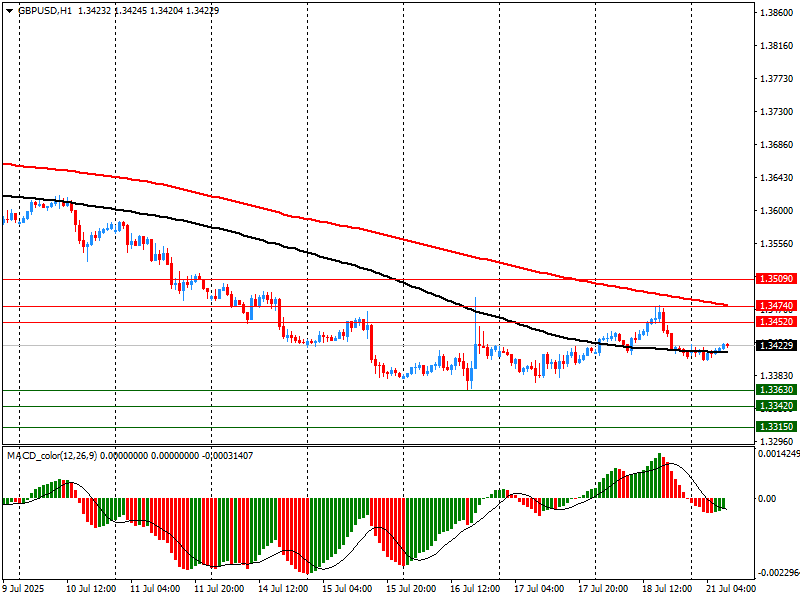Click the 1.36000 price scale value

[777, 211]
